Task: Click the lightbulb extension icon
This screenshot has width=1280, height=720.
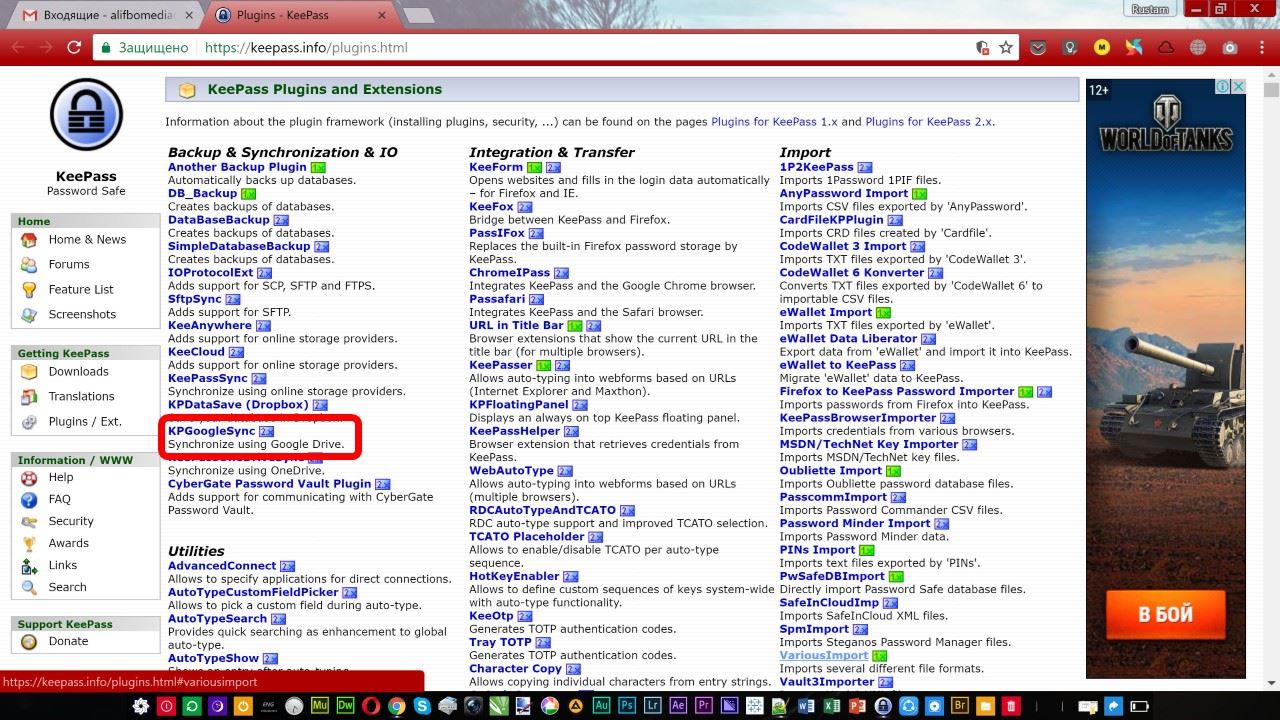Action: (1070, 47)
